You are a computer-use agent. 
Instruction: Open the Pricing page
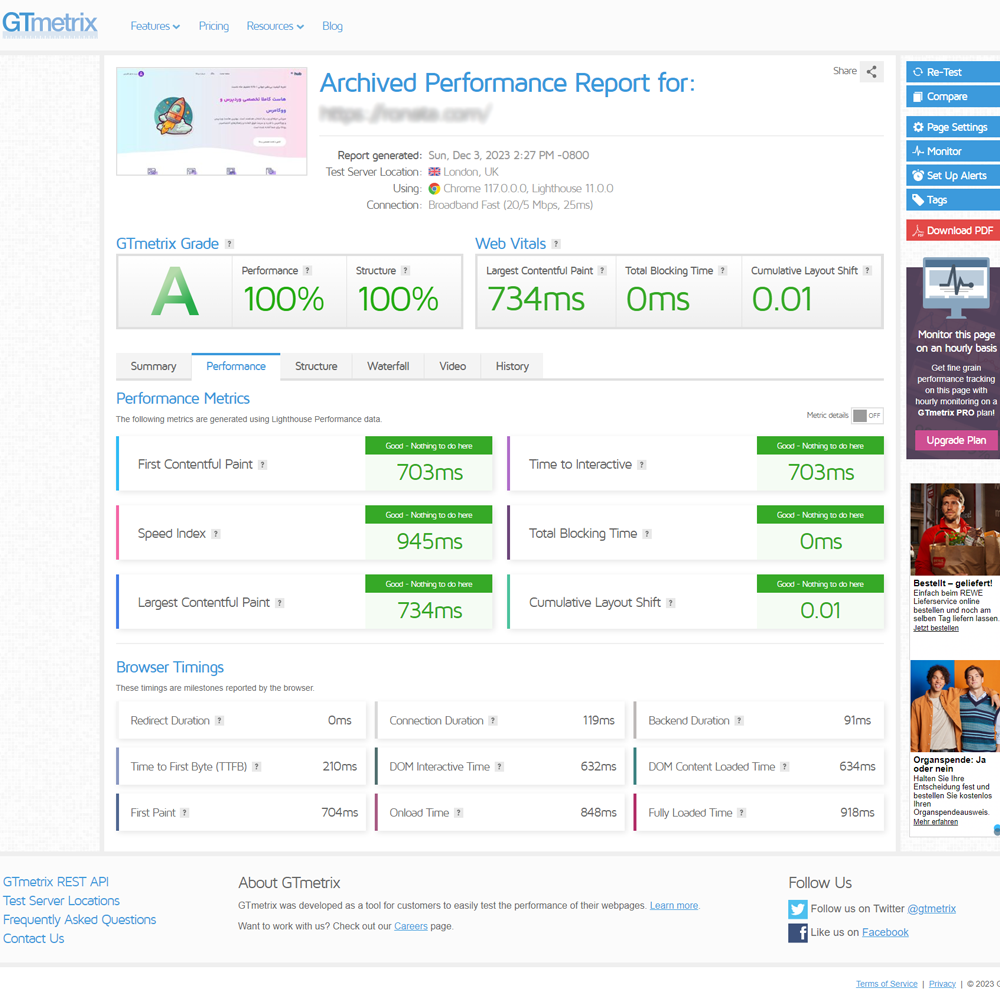point(214,26)
